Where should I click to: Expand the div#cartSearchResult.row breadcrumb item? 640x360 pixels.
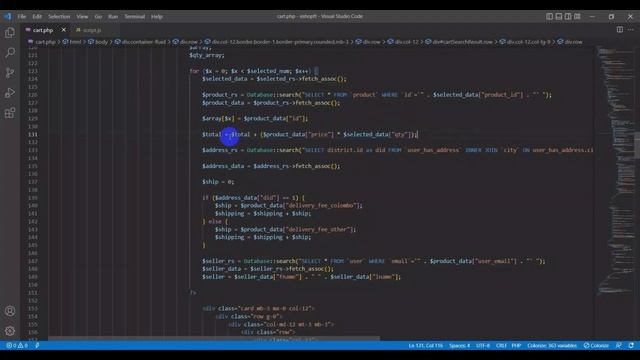(x=459, y=42)
